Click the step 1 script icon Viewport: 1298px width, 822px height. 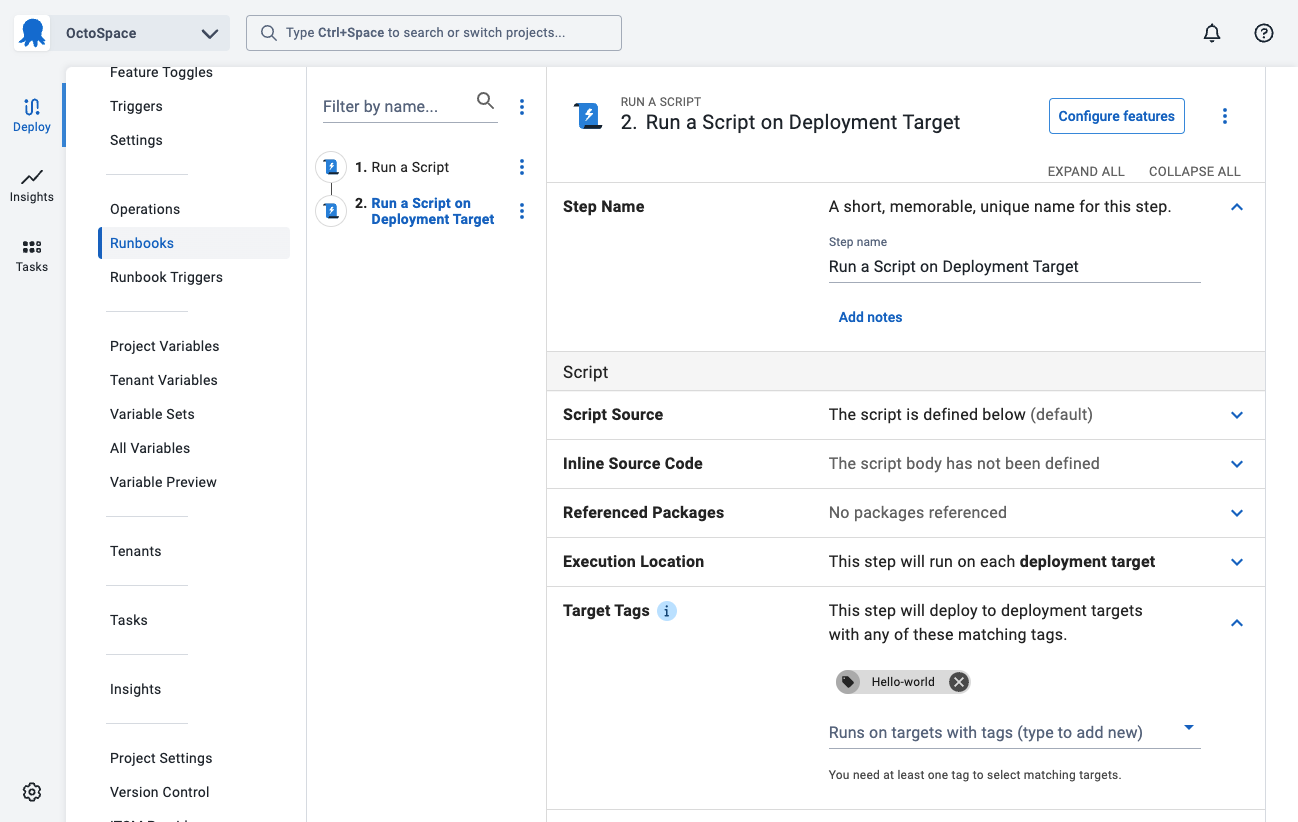coord(331,167)
